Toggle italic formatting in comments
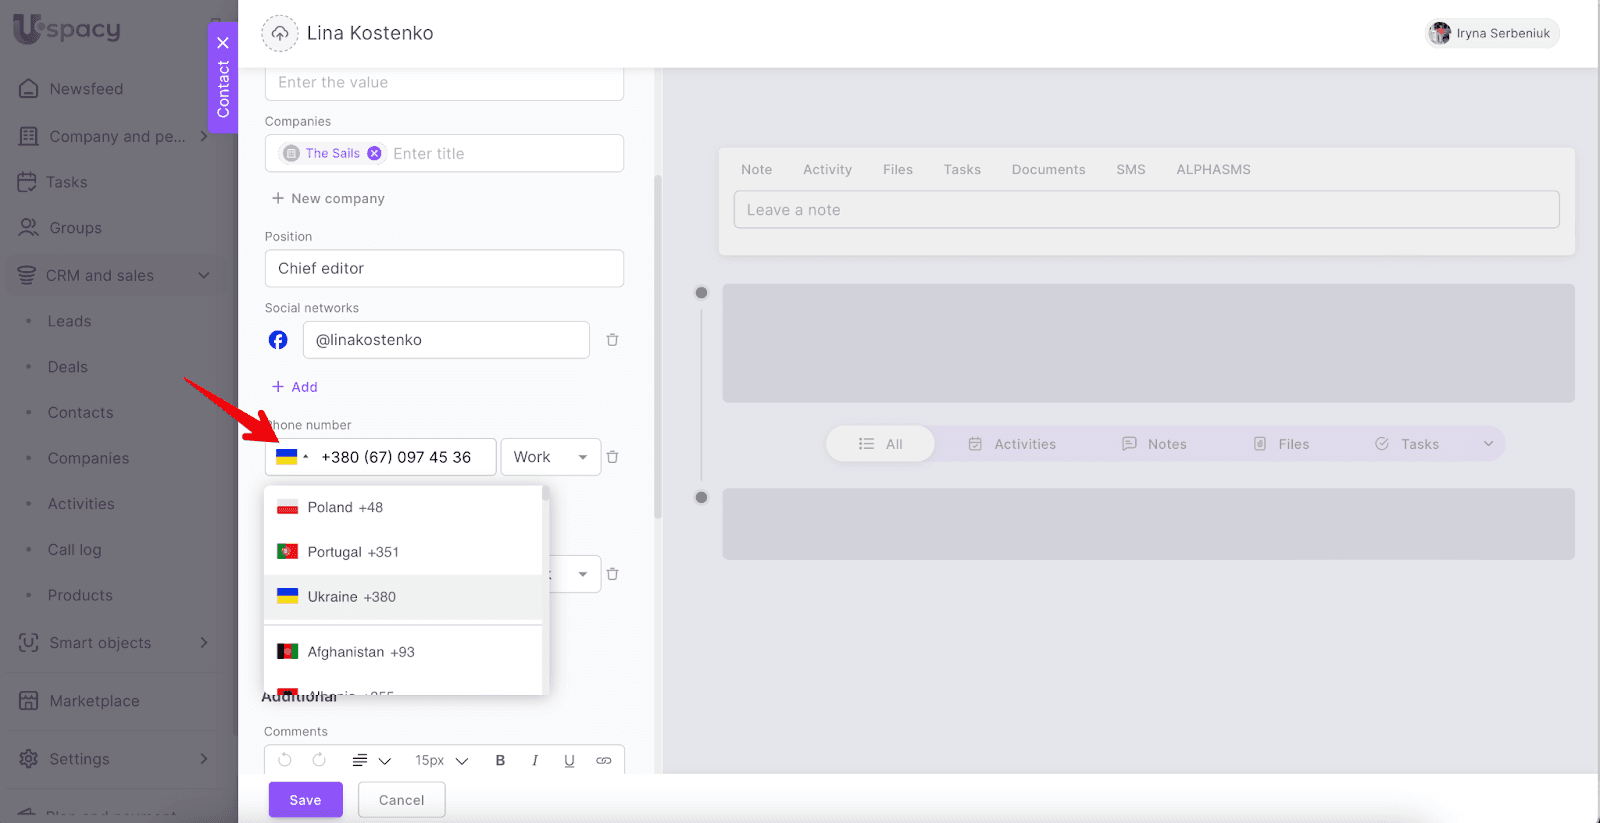 coord(535,761)
